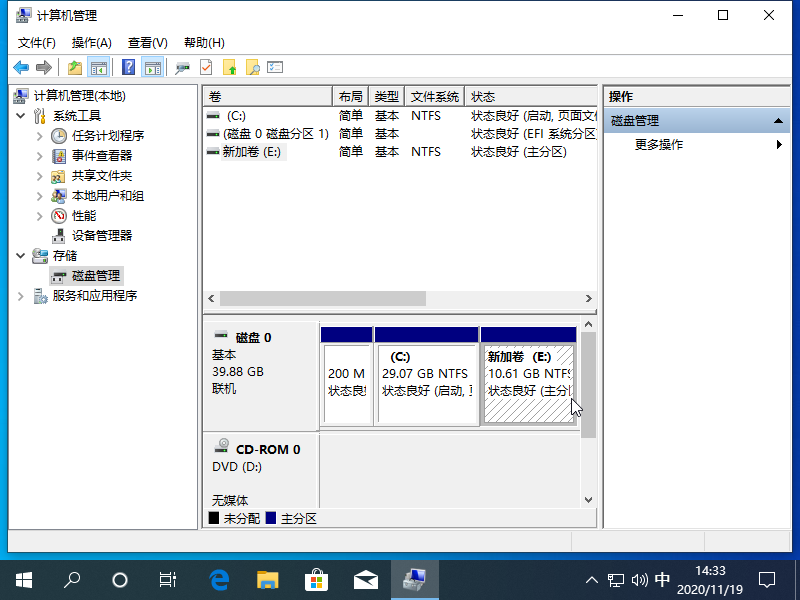
Task: Select the (磁盘 0 磁盘分区 1) volume row
Action: (x=400, y=134)
